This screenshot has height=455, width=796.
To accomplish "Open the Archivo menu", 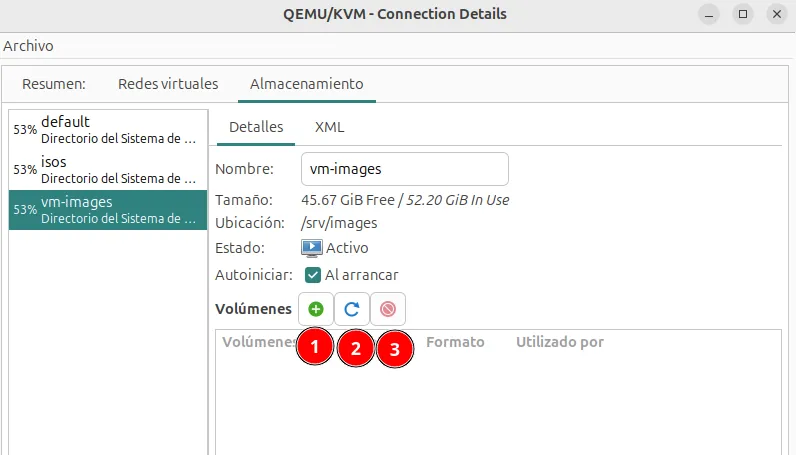I will click(x=28, y=46).
